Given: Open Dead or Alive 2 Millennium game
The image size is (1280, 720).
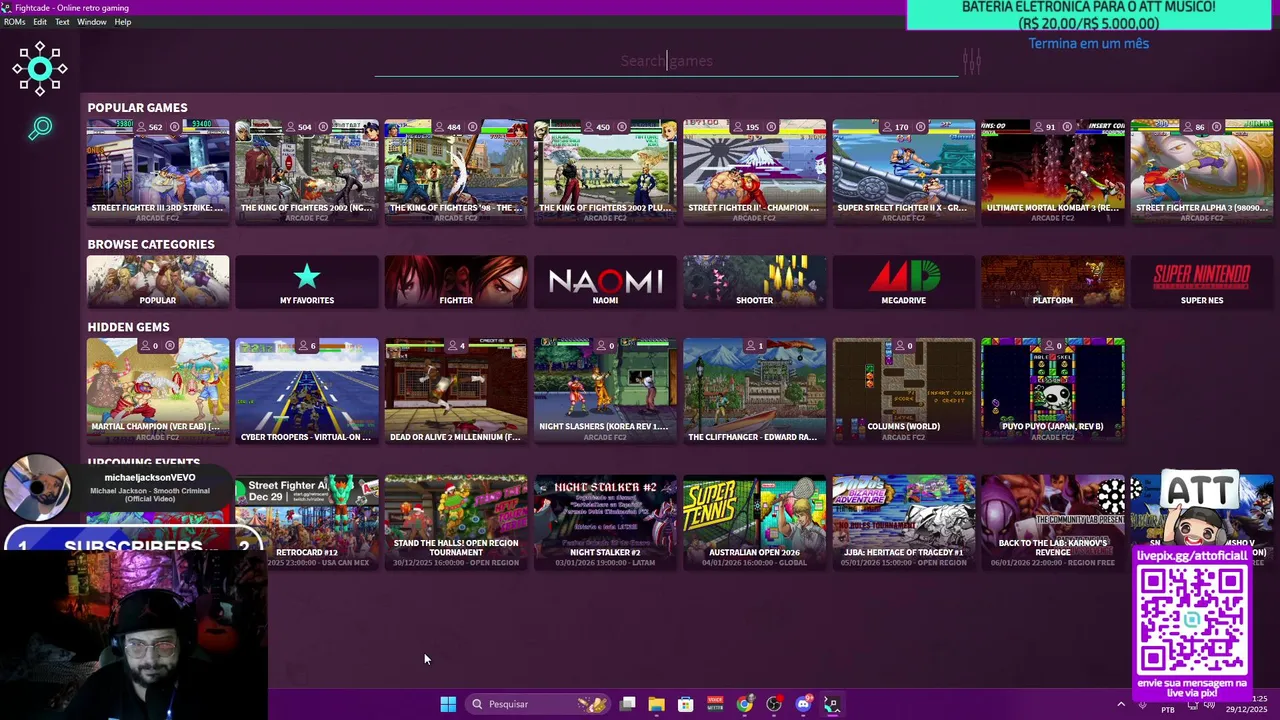Looking at the screenshot, I should pyautogui.click(x=456, y=390).
